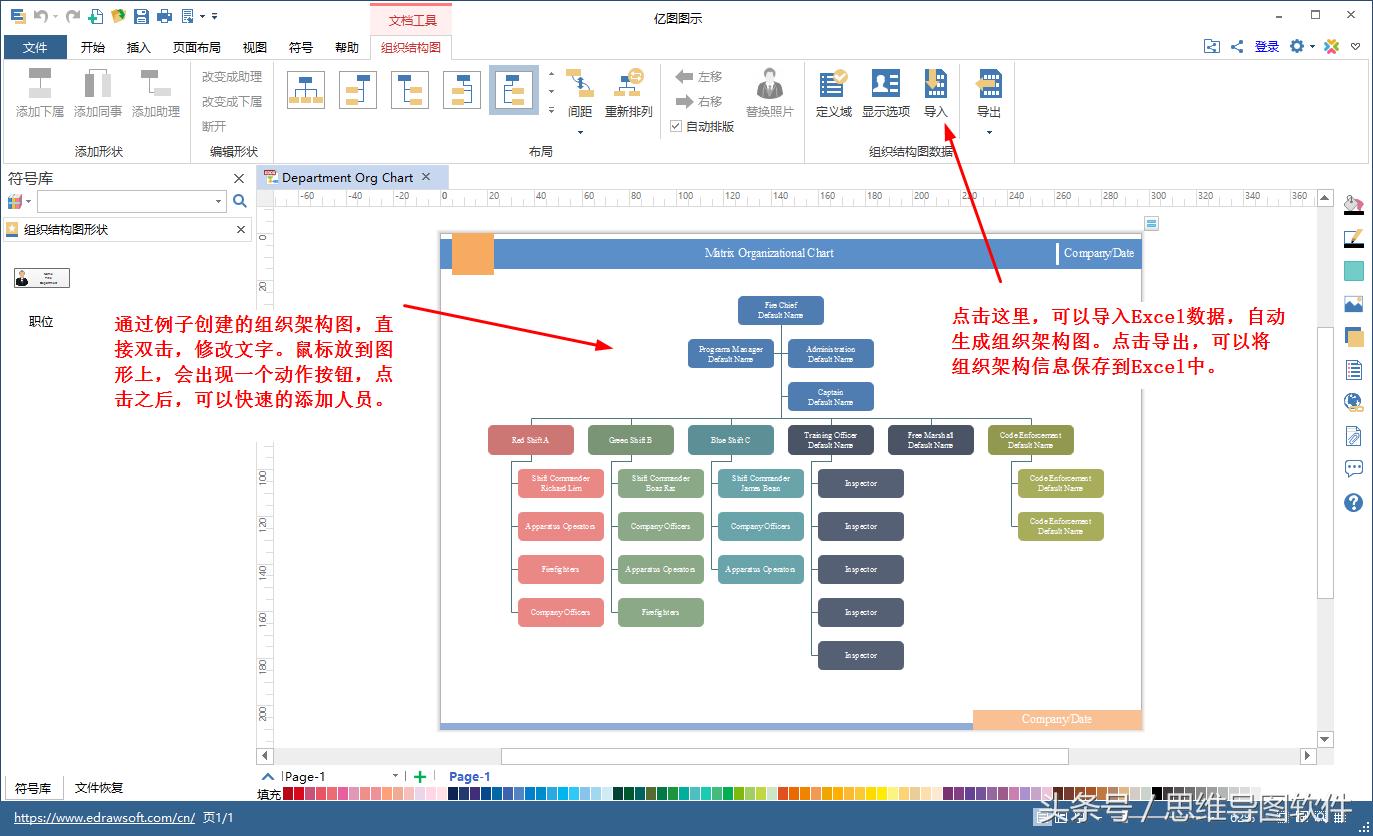Open the hyperlink globe icon in right sidebar
The width and height of the screenshot is (1373, 836).
pos(1353,402)
